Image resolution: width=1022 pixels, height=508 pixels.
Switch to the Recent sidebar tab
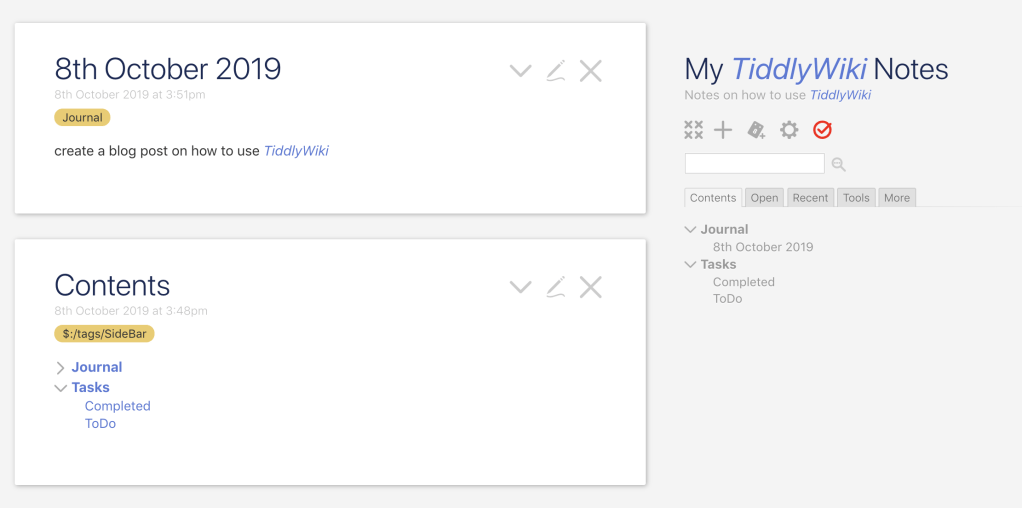pyautogui.click(x=810, y=198)
